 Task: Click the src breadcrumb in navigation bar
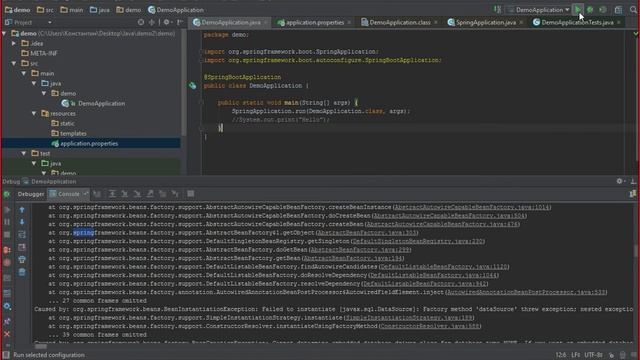tap(45, 10)
